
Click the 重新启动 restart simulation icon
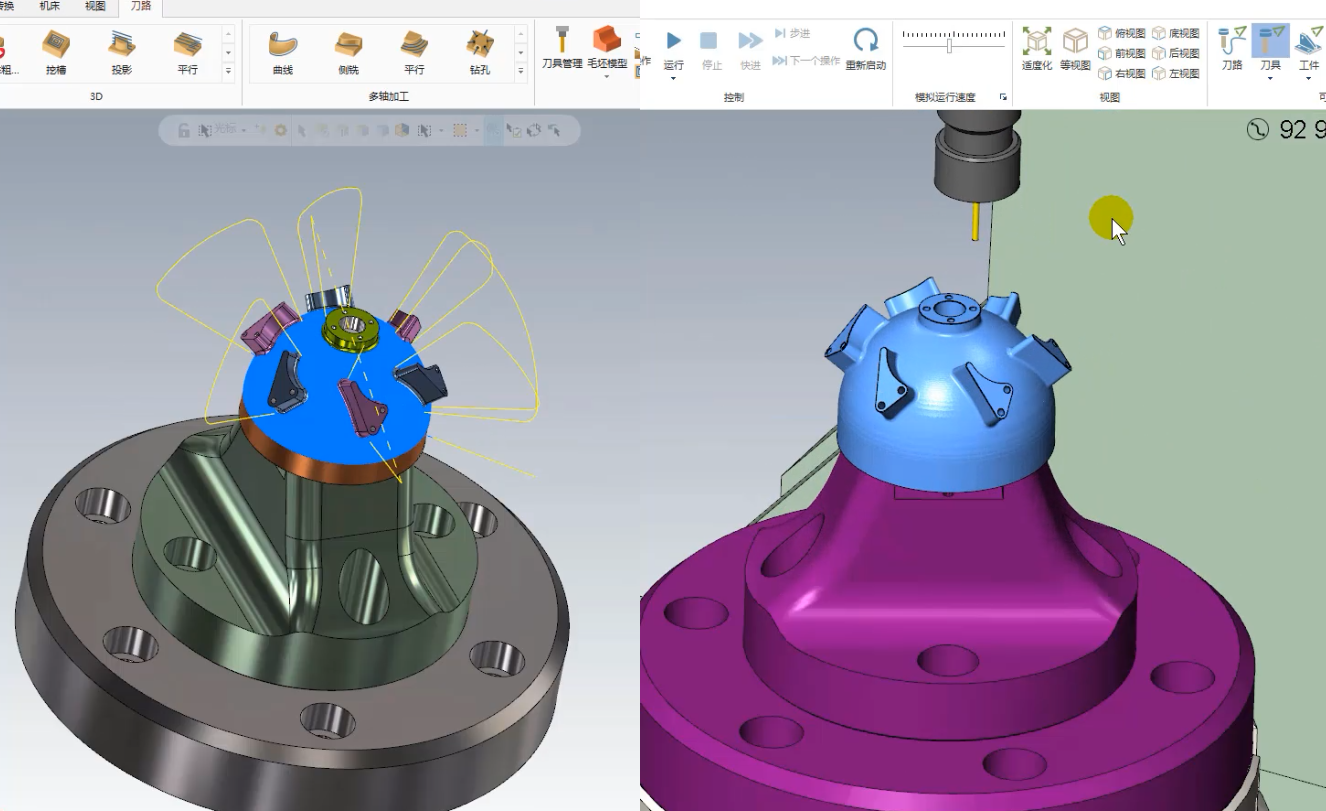coord(865,48)
